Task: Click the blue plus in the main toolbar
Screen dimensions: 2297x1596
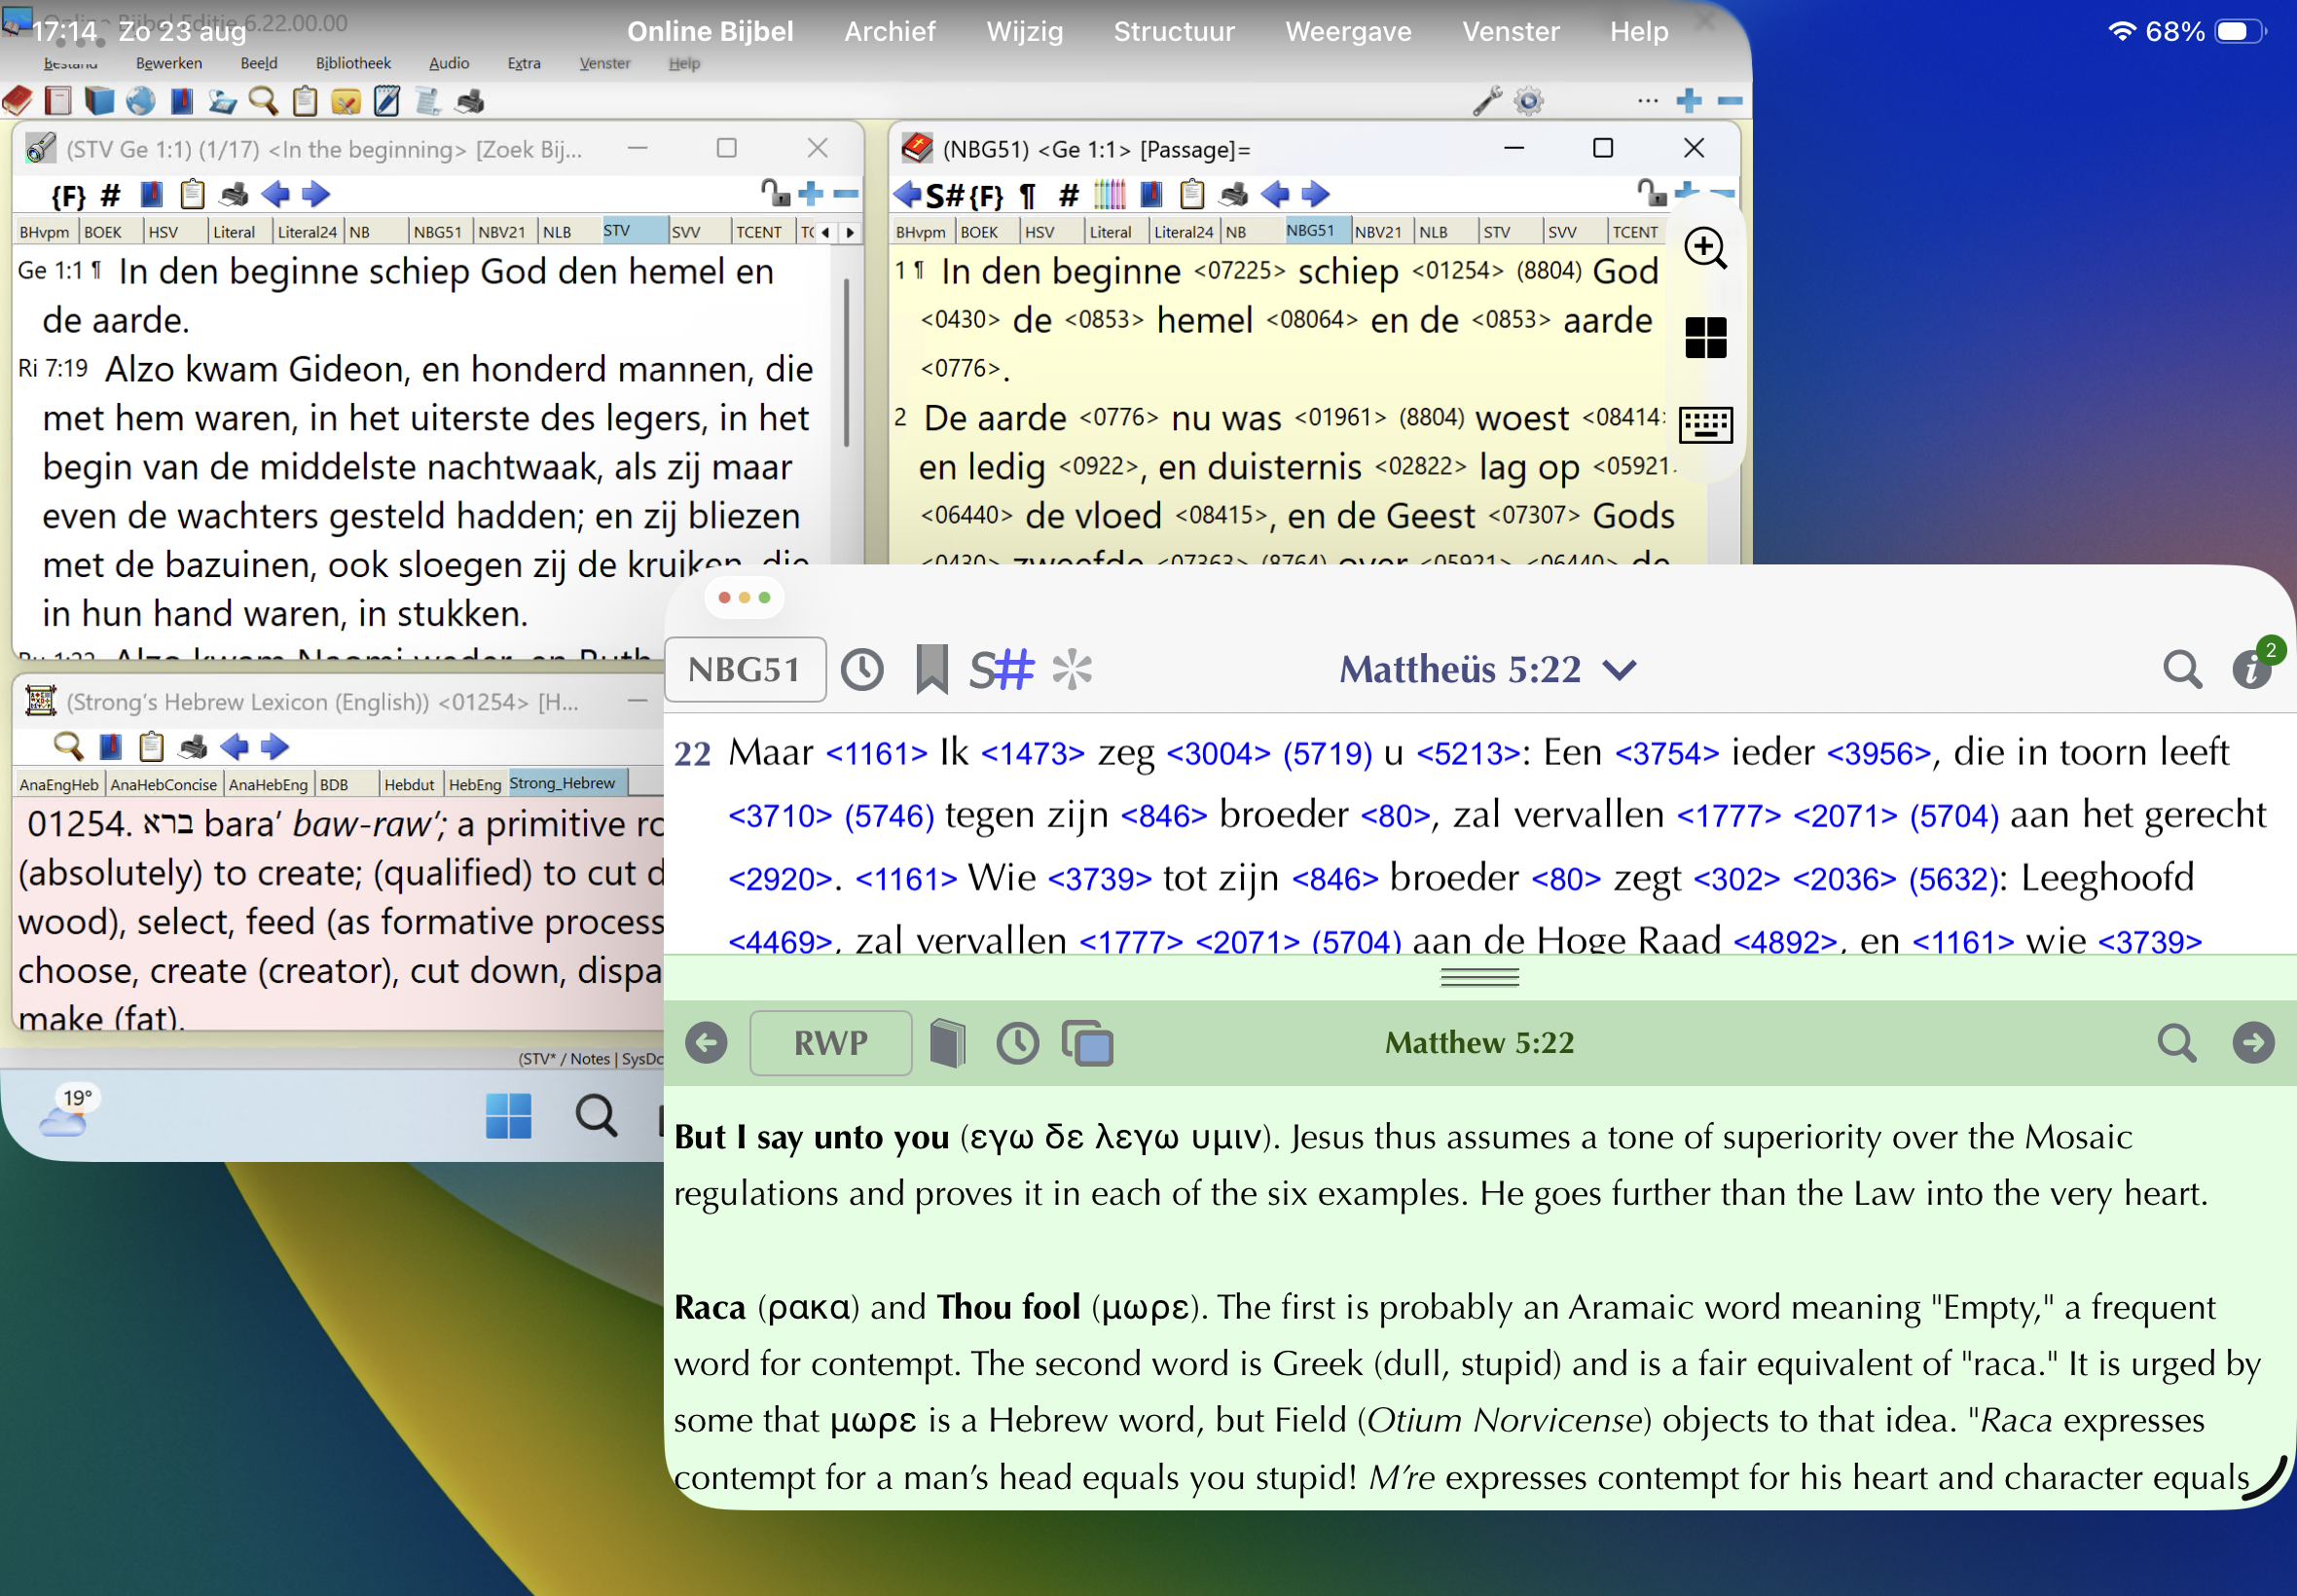Action: click(1689, 101)
